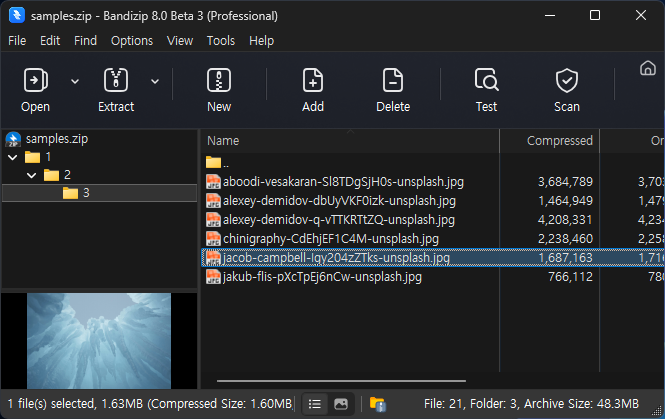This screenshot has width=665, height=419.
Task: Click the Extract toolbar icon
Action: [116, 81]
